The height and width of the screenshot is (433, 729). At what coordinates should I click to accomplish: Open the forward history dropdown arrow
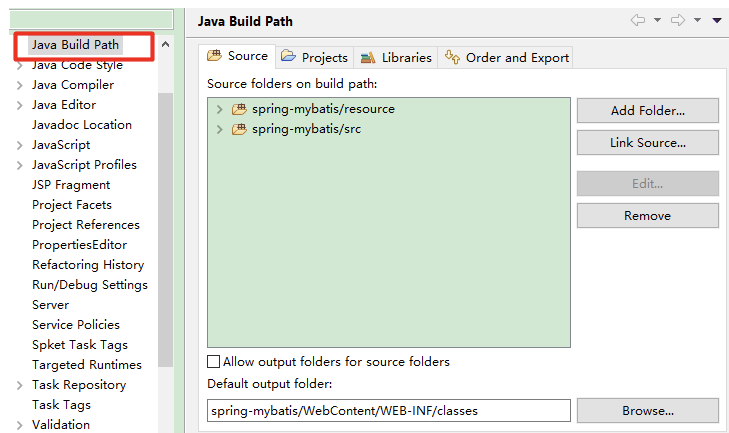coord(697,20)
